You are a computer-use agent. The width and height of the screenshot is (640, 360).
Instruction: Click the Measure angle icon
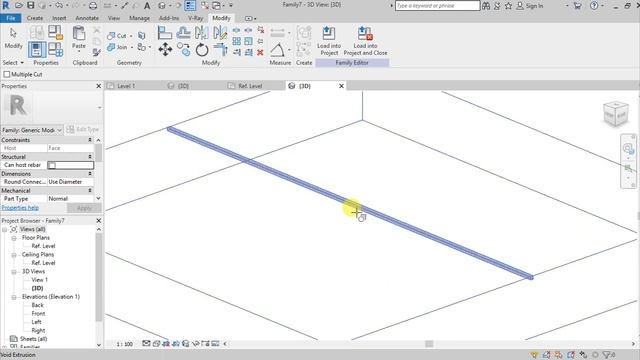click(x=278, y=50)
